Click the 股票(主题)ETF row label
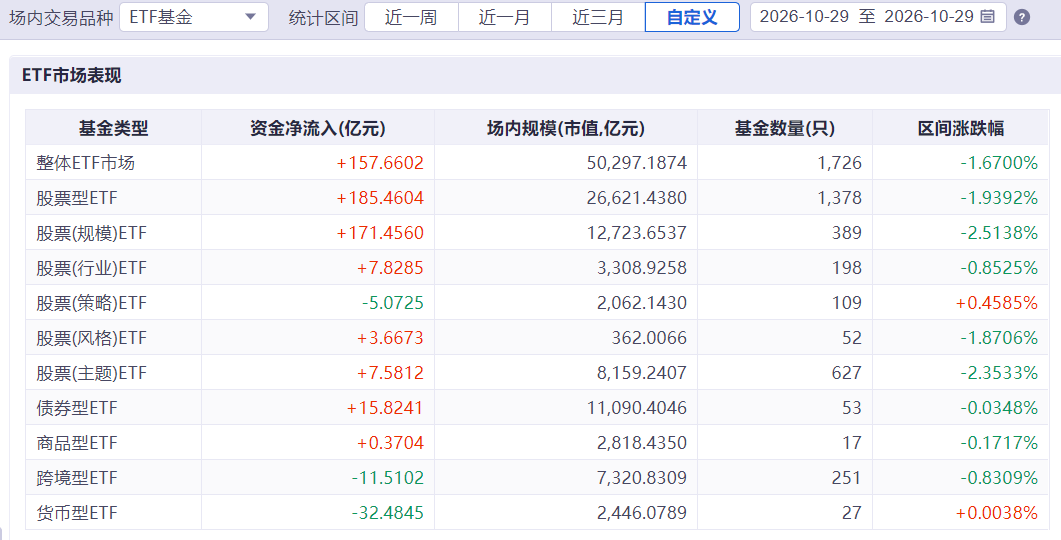 coord(91,373)
